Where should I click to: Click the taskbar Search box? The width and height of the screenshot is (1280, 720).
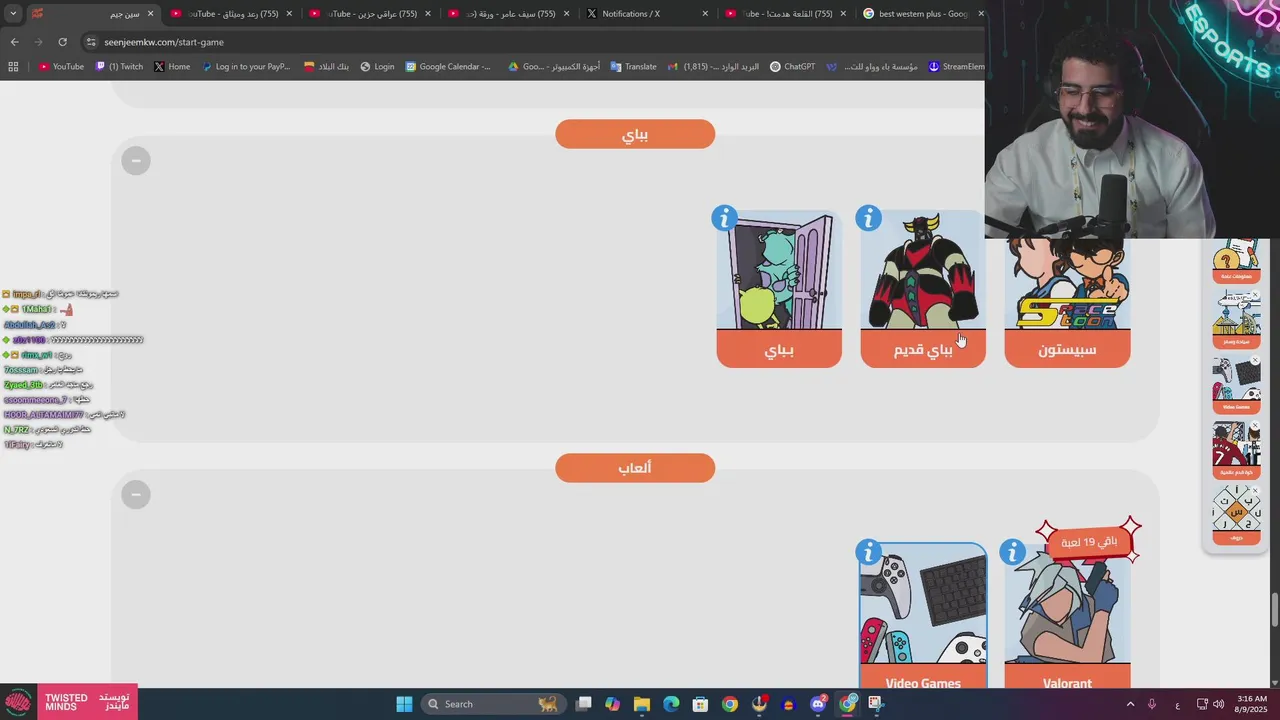[x=492, y=704]
